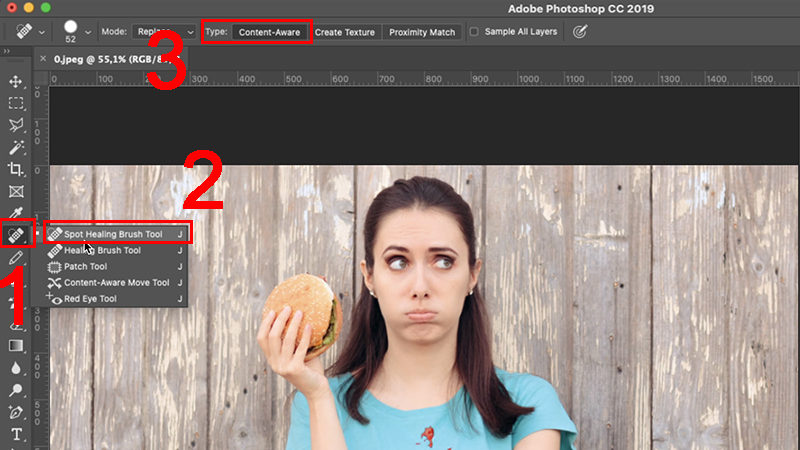Viewport: 800px width, 450px height.
Task: Select the Eyedropper tool
Action: click(16, 213)
